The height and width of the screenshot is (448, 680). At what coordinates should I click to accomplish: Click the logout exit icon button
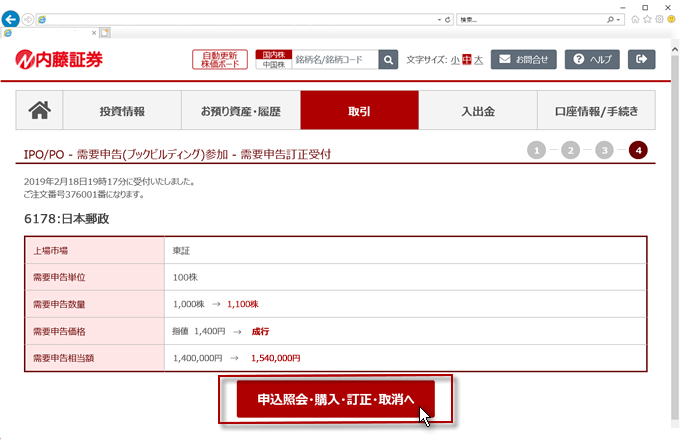click(641, 59)
